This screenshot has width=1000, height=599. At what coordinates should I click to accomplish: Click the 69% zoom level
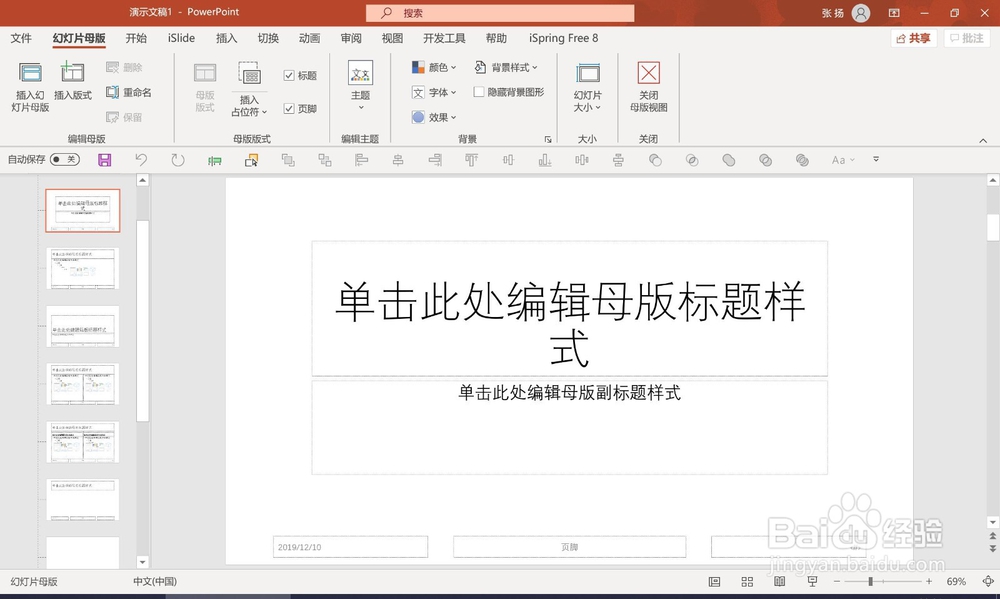(956, 582)
